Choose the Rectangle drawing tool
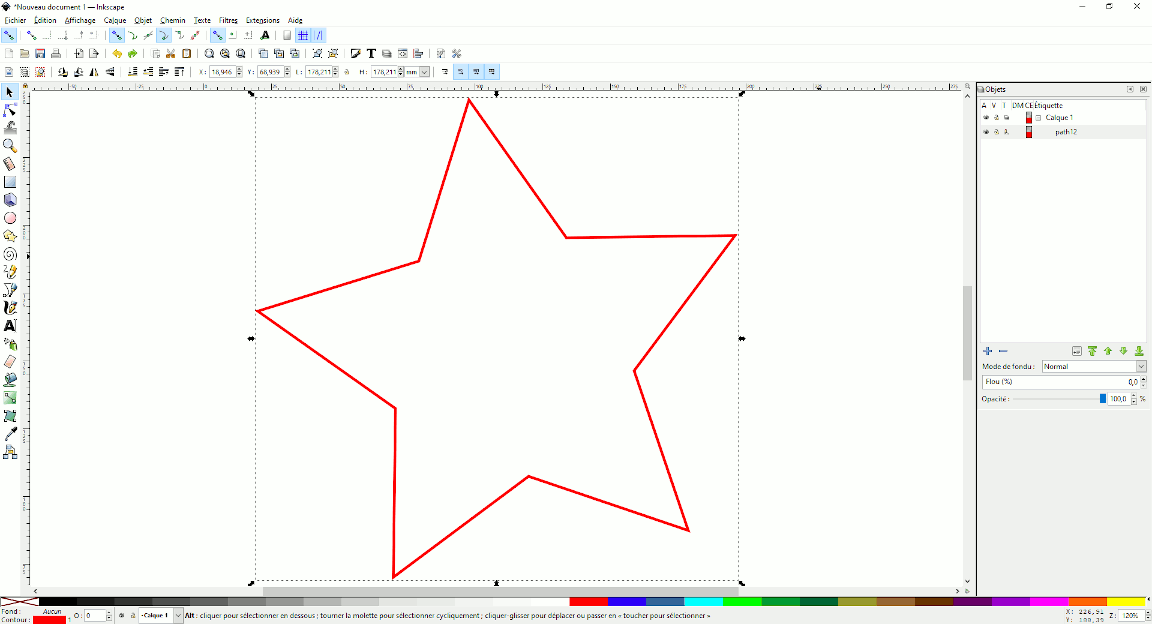The image size is (1152, 624). point(10,182)
